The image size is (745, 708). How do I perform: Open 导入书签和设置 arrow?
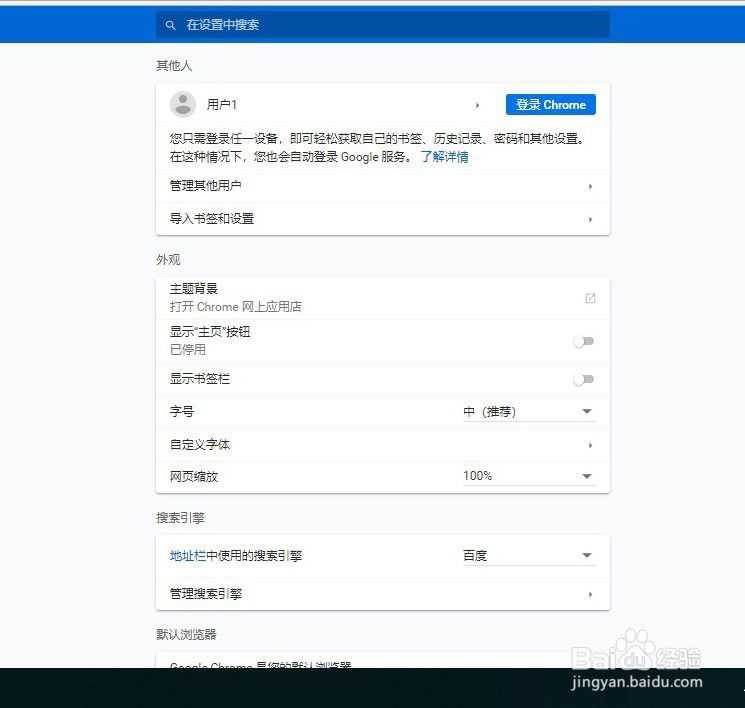pos(590,219)
